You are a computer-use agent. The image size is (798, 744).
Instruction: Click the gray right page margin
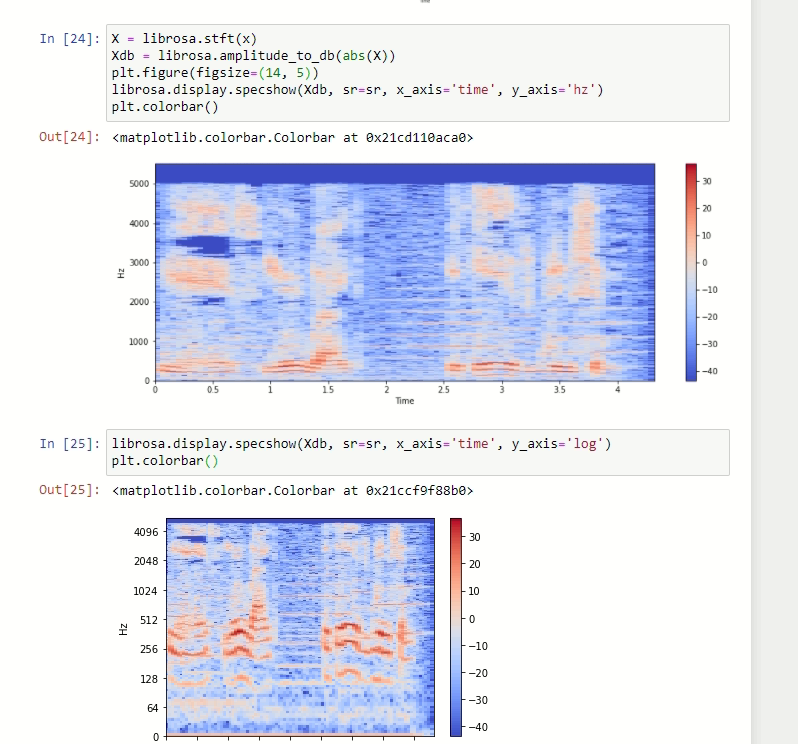pos(774,372)
